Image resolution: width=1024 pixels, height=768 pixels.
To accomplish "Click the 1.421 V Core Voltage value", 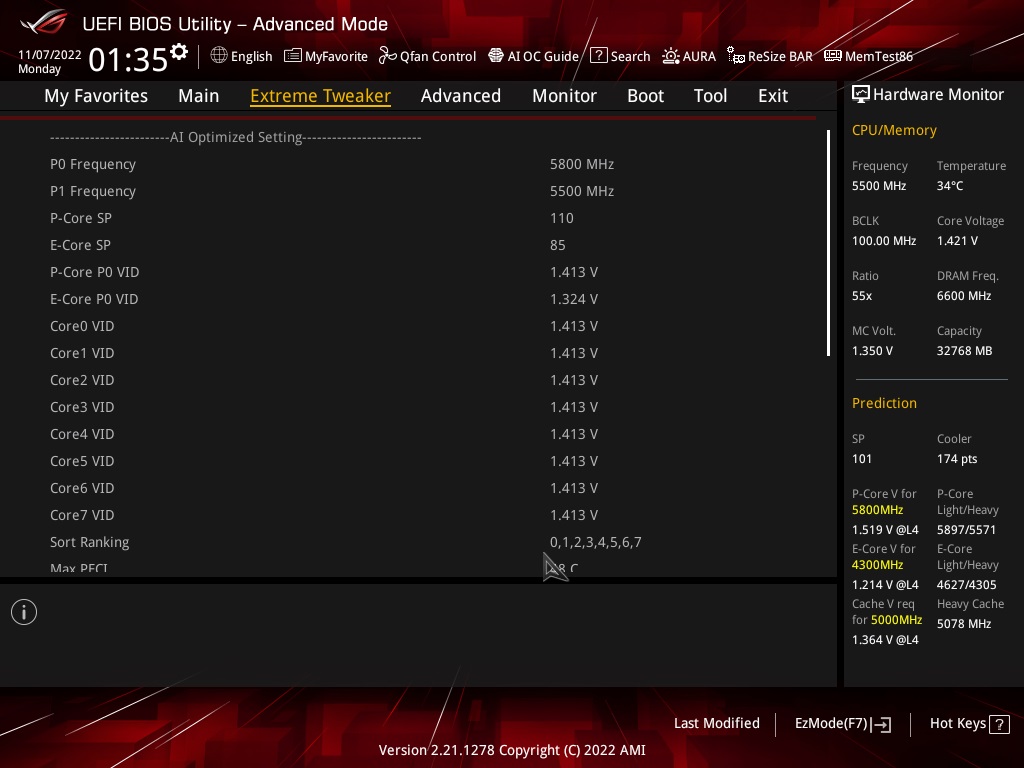I will (x=957, y=241).
